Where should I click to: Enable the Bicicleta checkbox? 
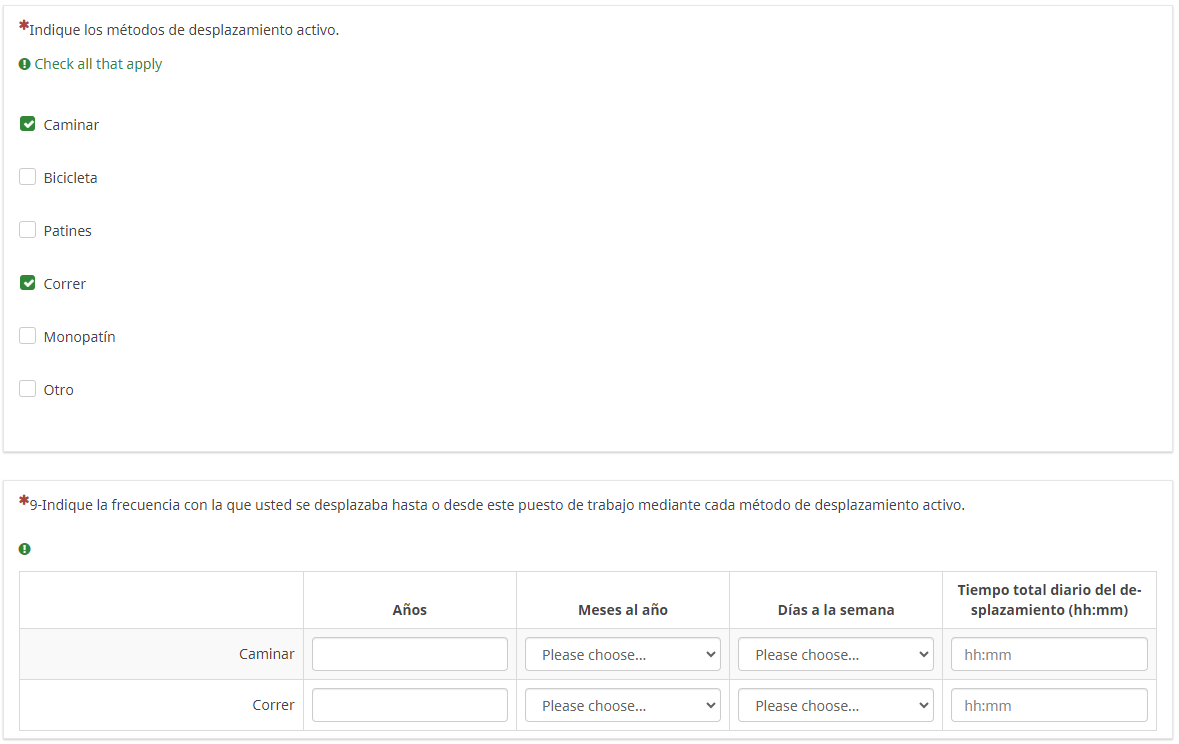pos(28,178)
